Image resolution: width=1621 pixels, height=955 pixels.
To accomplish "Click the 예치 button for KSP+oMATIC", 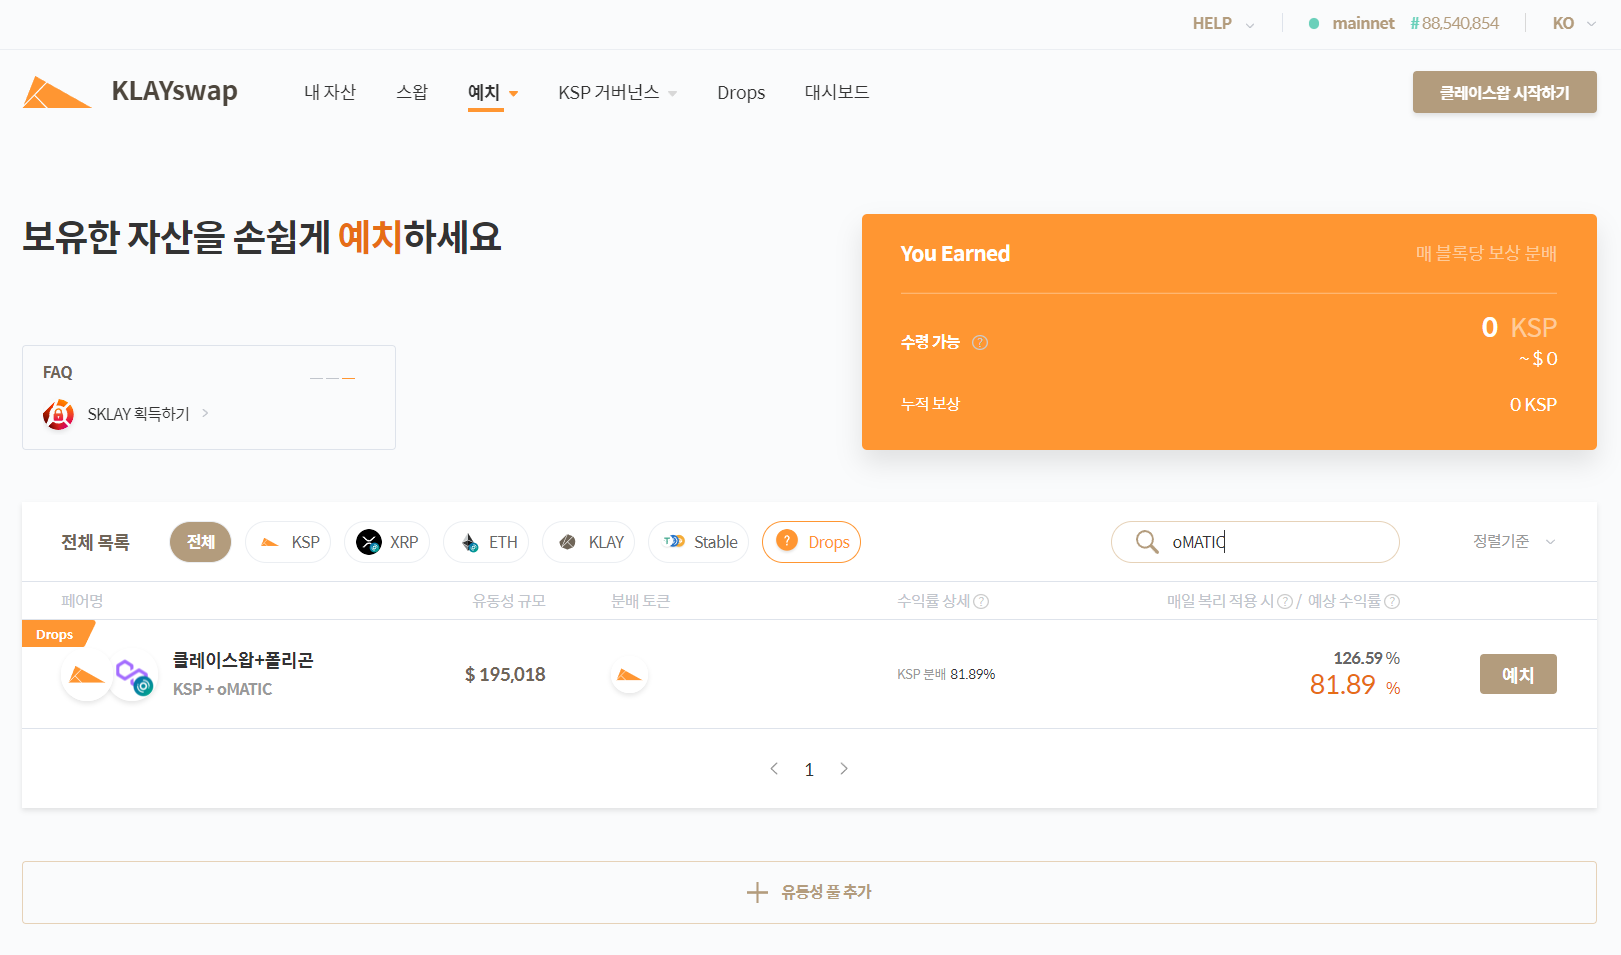I will [x=1518, y=674].
